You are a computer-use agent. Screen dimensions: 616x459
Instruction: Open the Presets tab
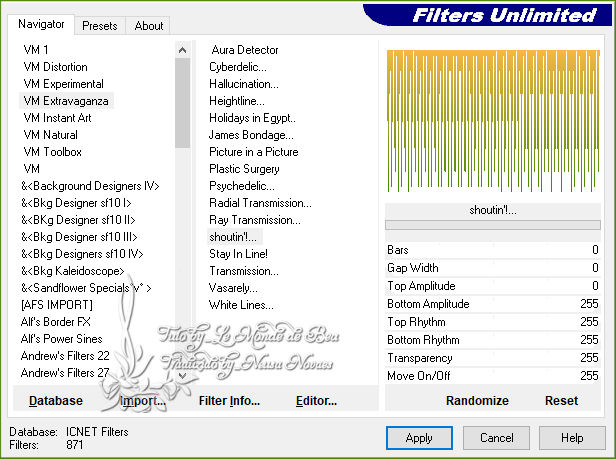coord(100,26)
